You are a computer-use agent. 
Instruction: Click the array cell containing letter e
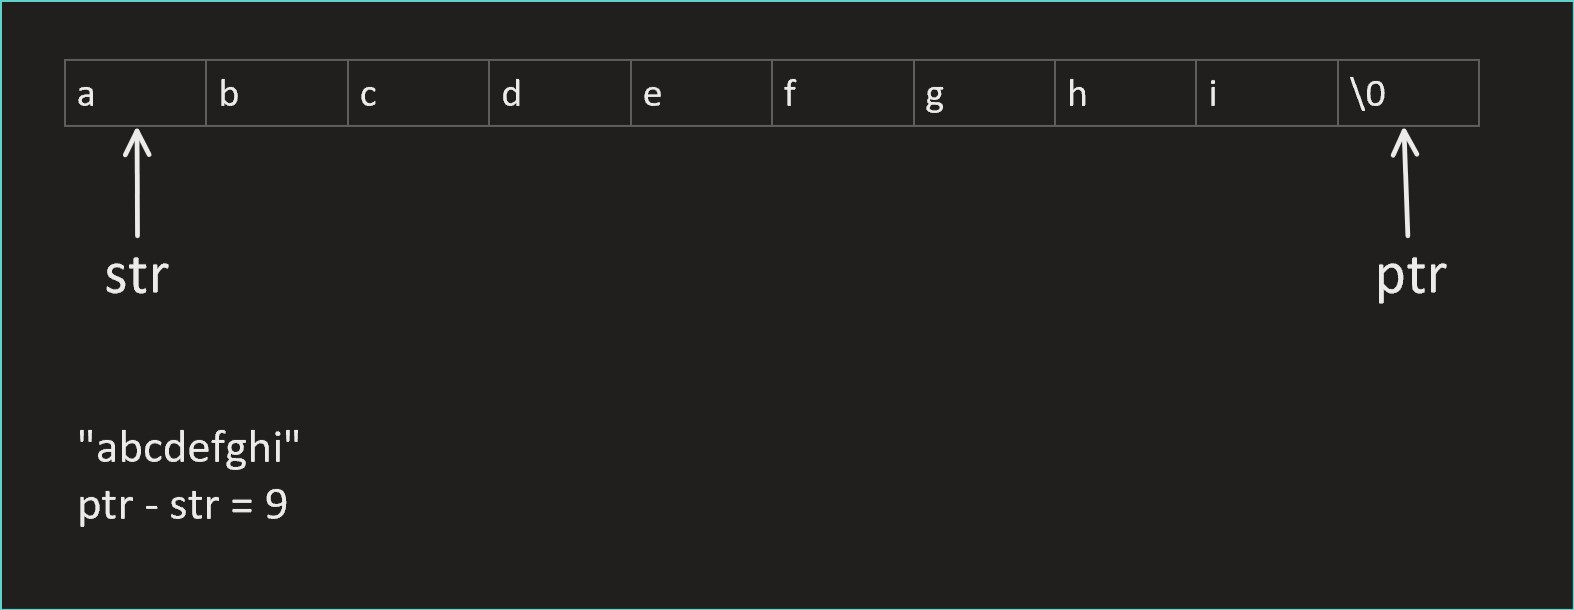[x=701, y=93]
